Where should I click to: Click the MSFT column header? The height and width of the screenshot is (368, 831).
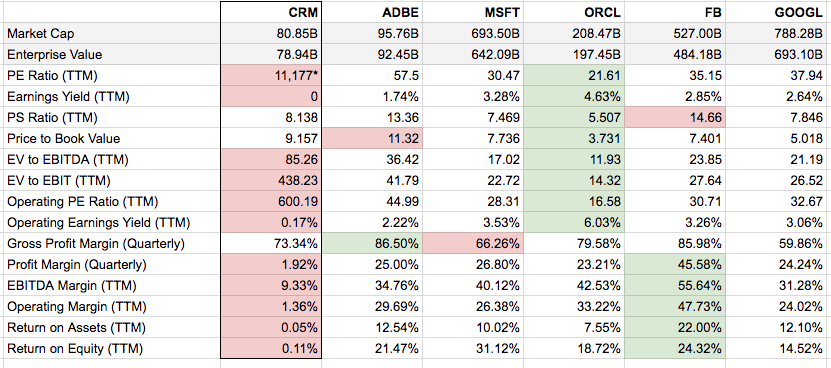[473, 13]
